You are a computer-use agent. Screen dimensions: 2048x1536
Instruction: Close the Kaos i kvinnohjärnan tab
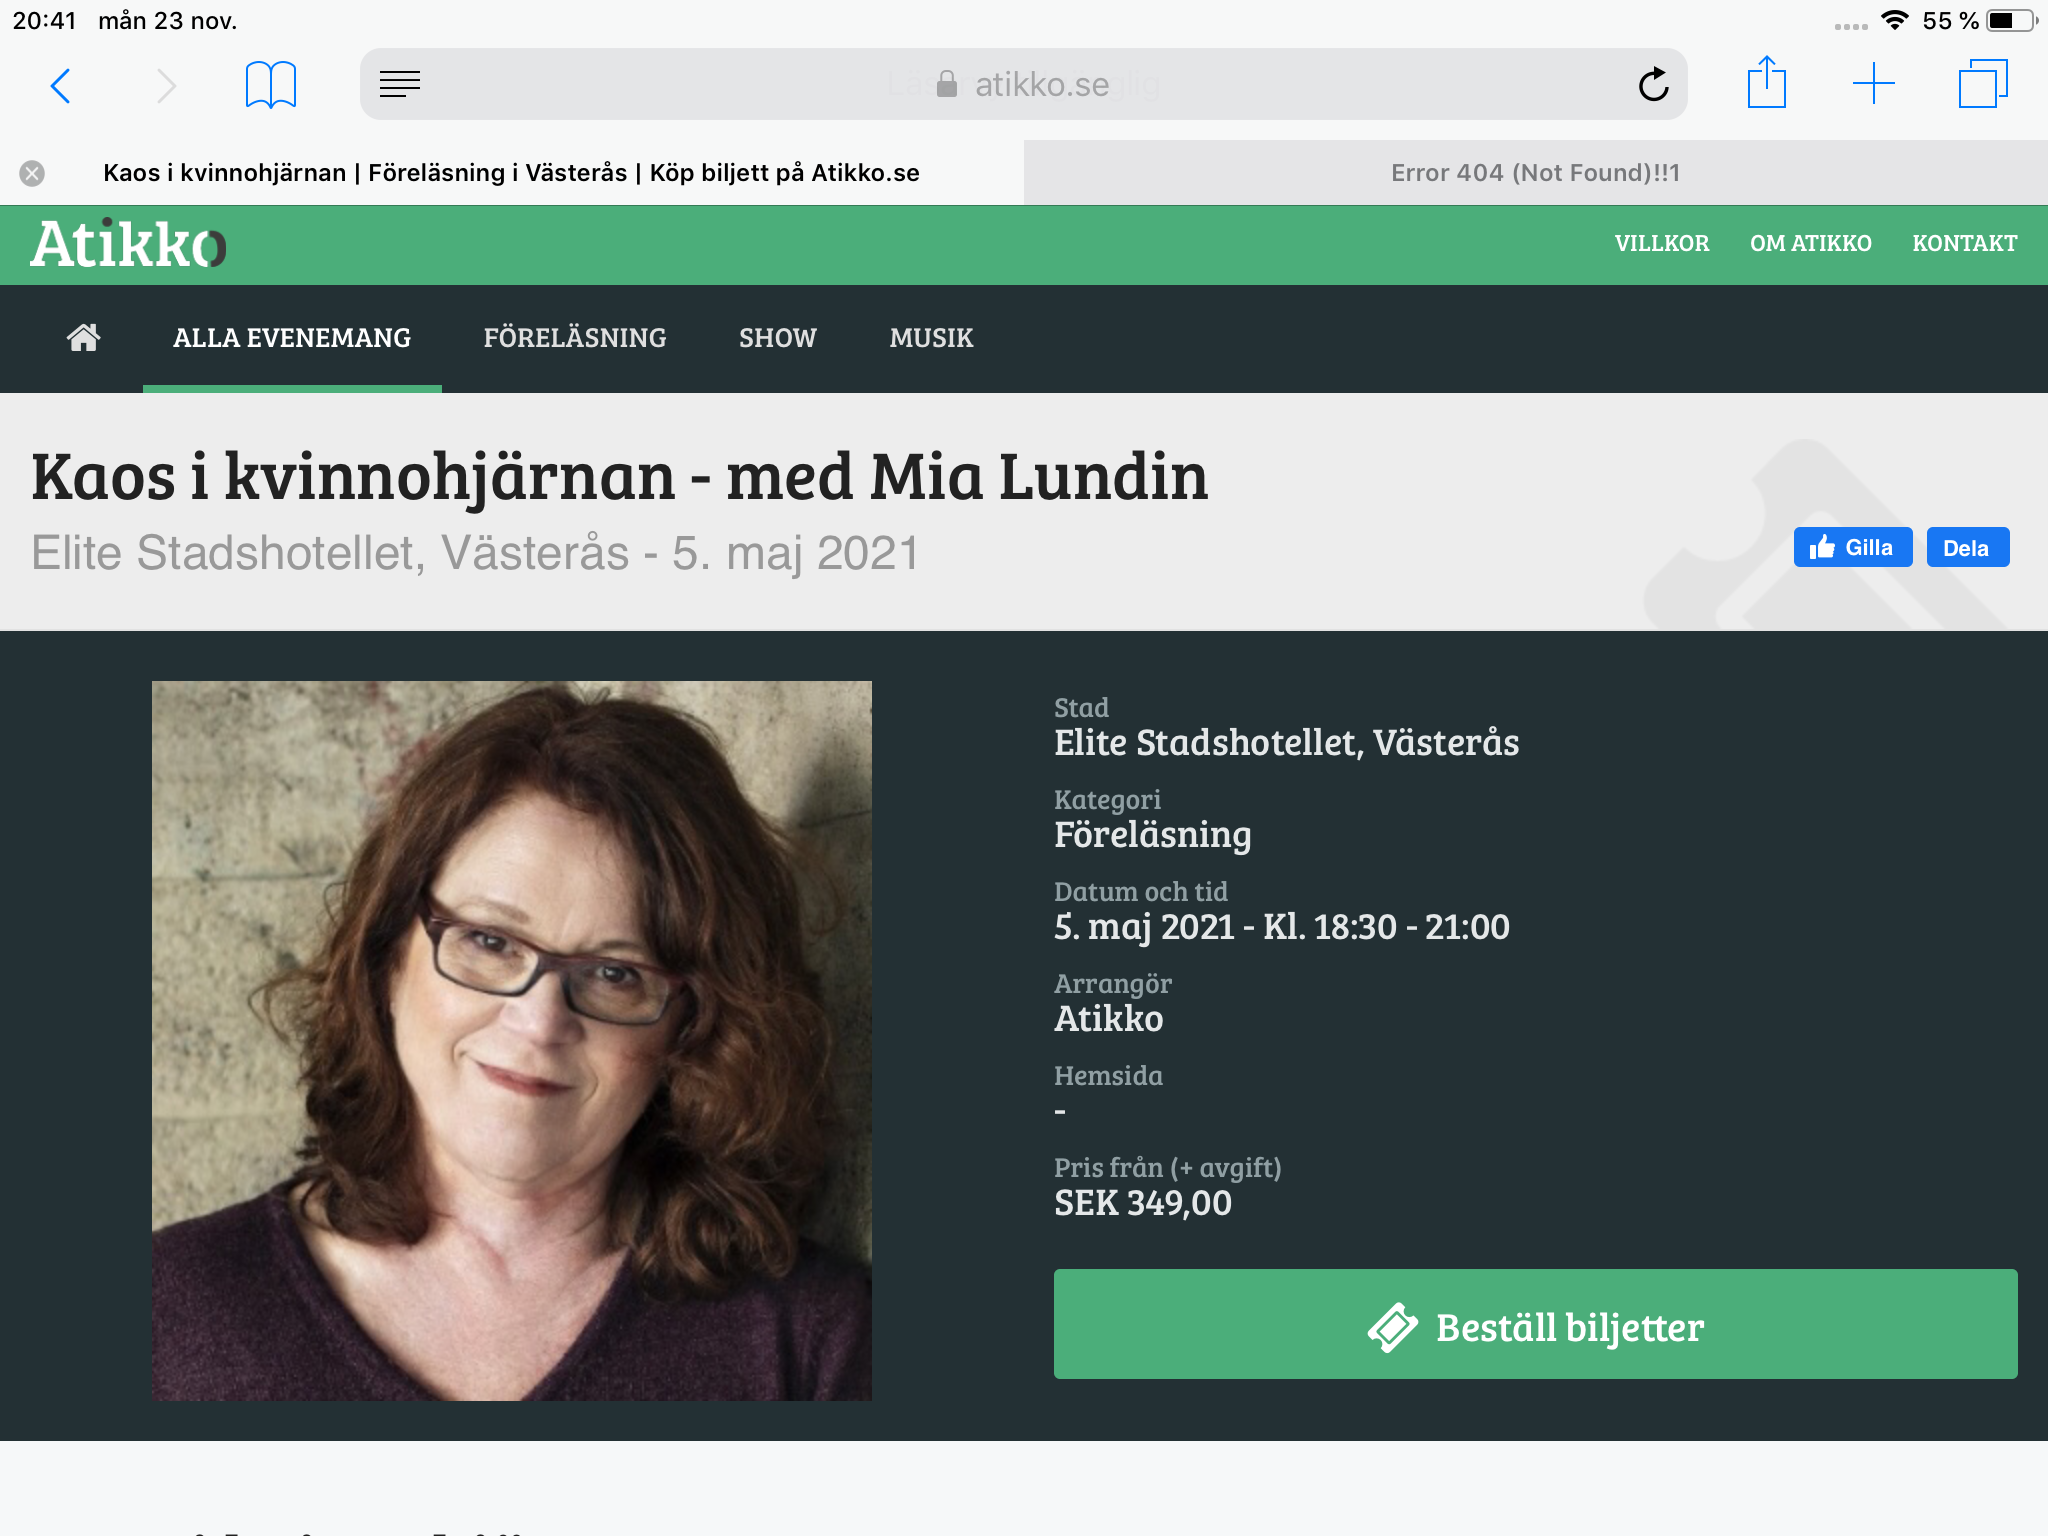pyautogui.click(x=32, y=173)
